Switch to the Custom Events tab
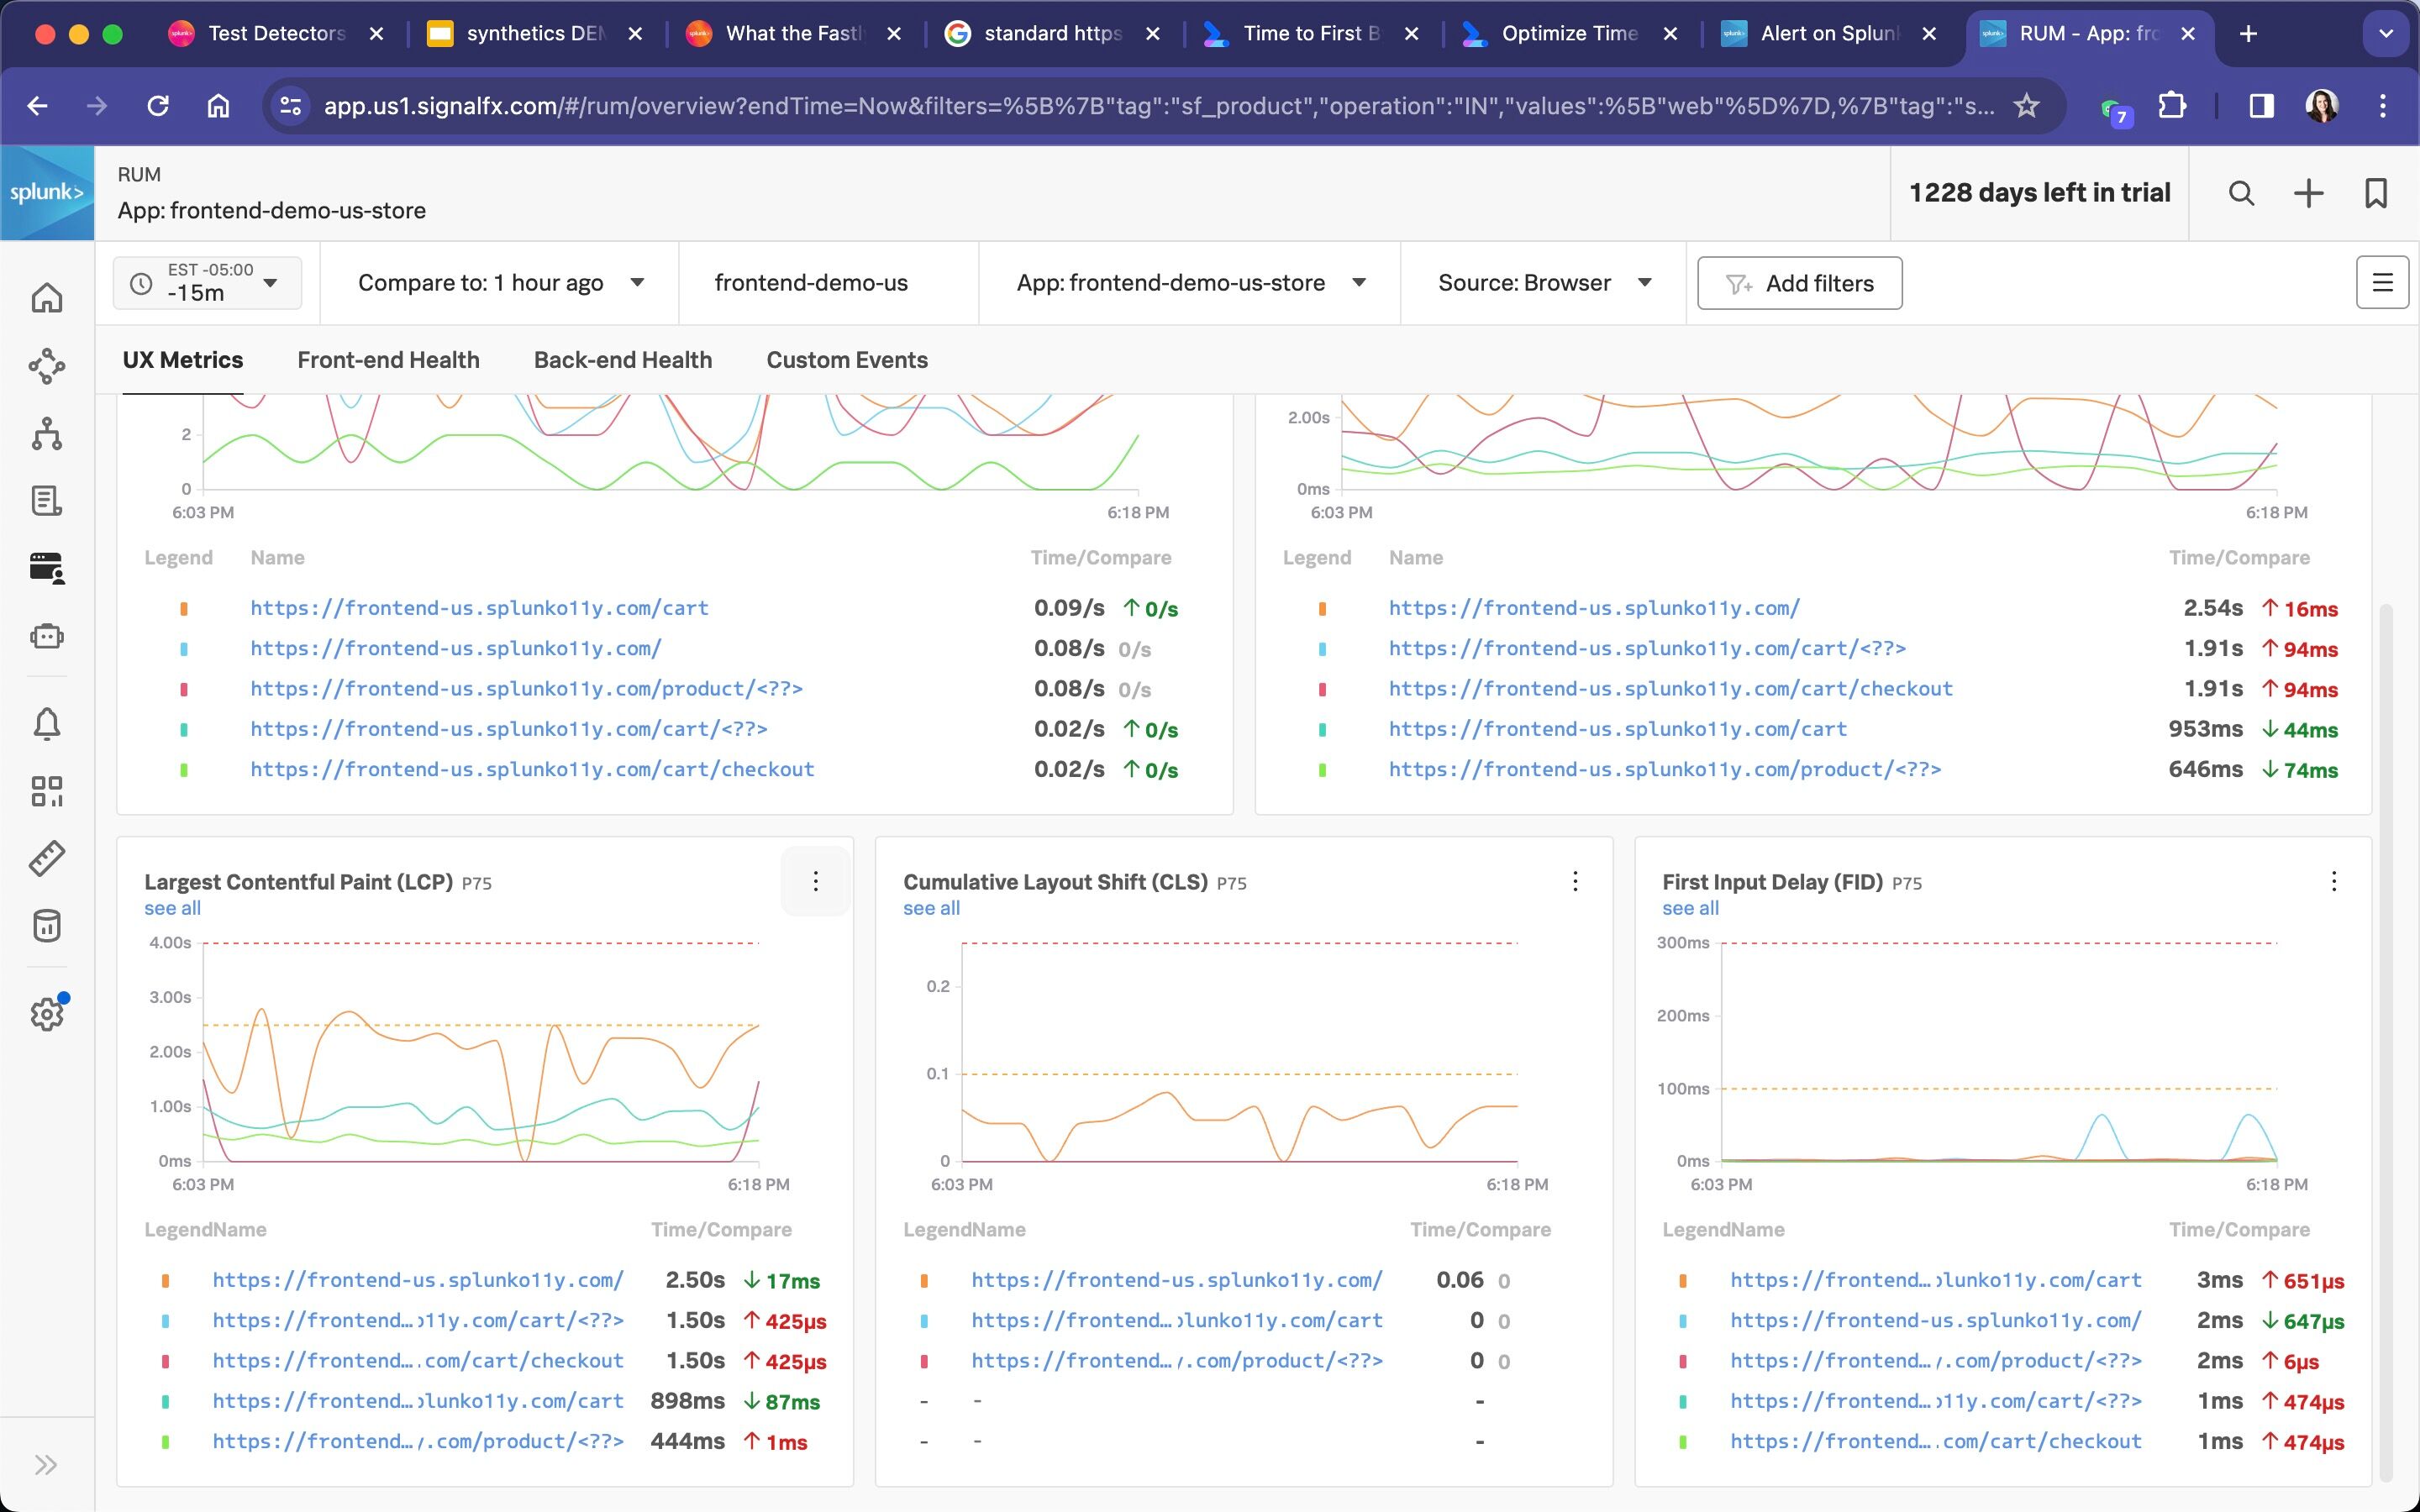 [x=846, y=360]
